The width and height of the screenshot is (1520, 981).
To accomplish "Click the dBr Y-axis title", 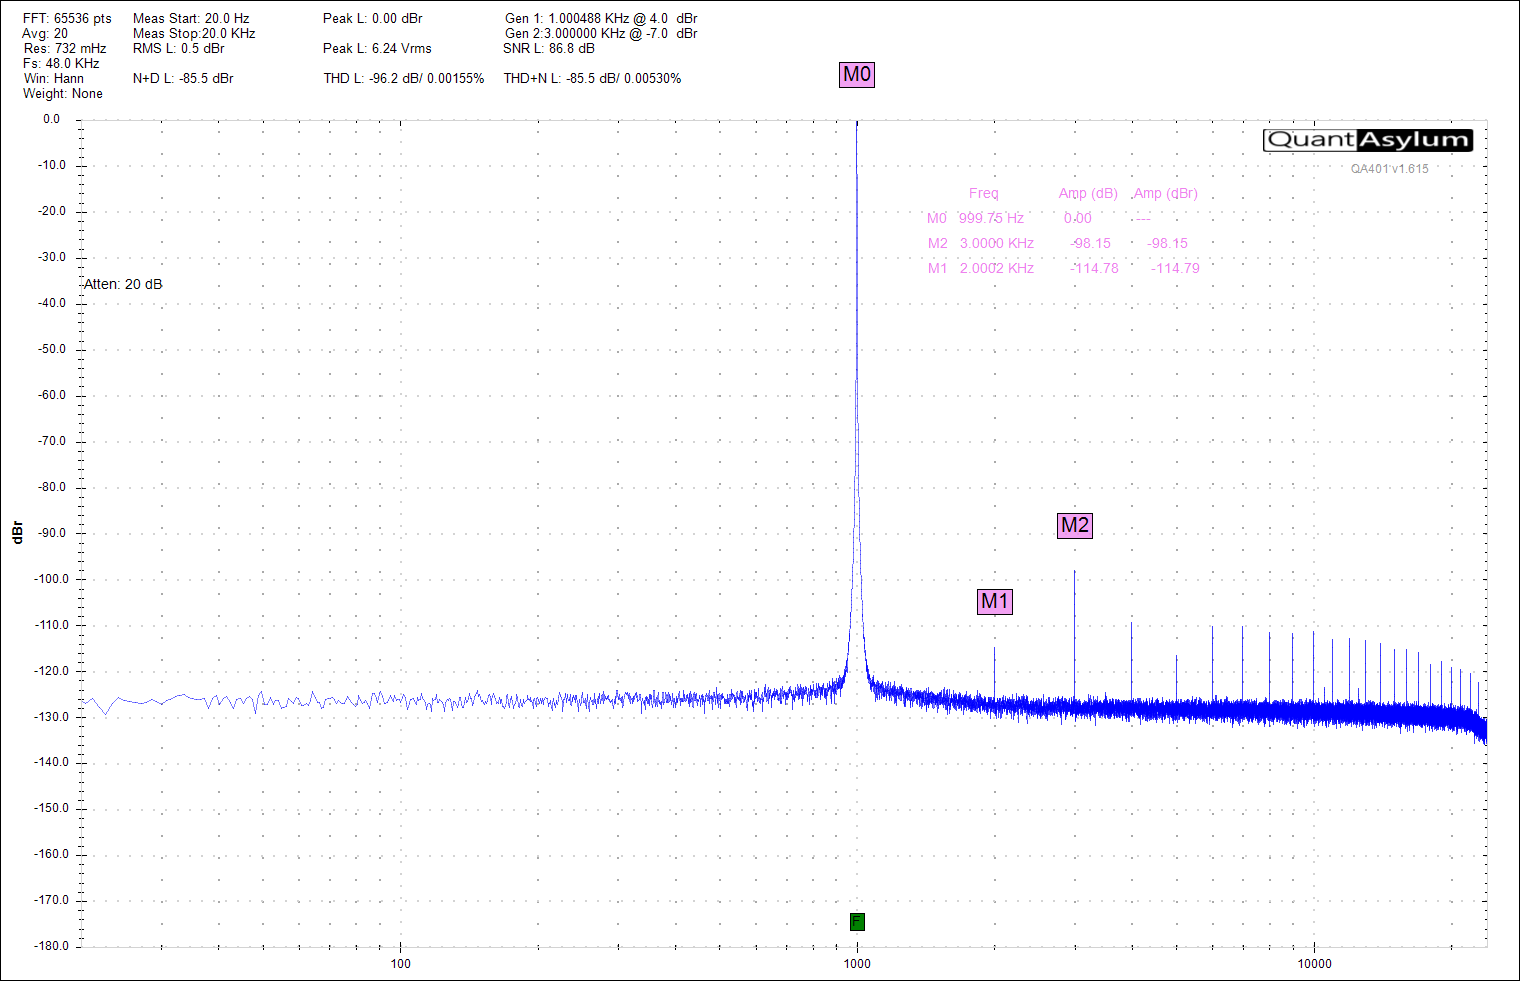I will [x=17, y=533].
